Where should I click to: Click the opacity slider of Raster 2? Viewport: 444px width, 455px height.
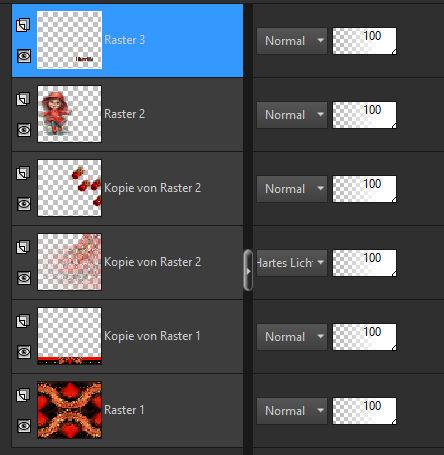coord(365,115)
